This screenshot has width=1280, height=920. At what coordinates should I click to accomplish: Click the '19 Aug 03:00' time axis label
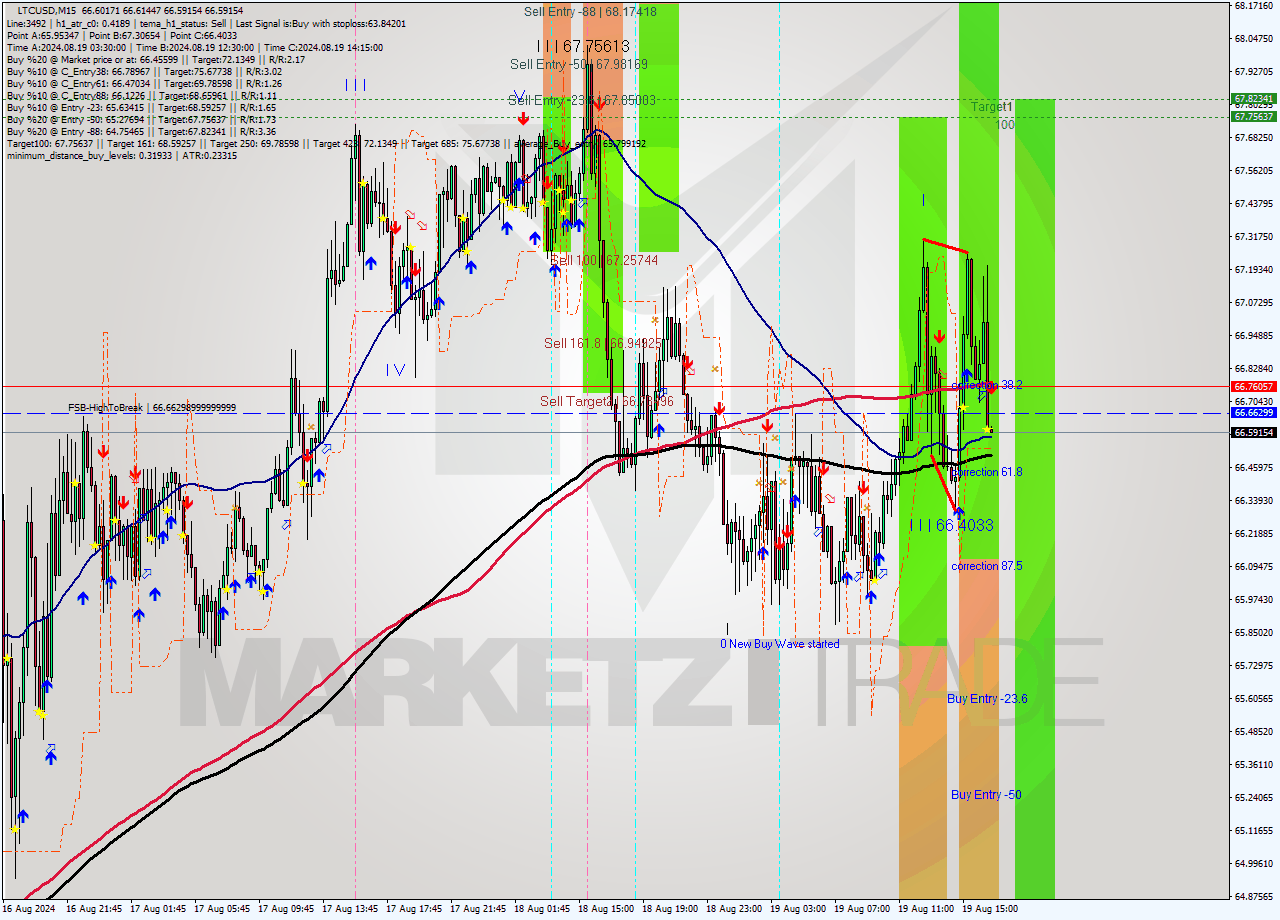(798, 909)
